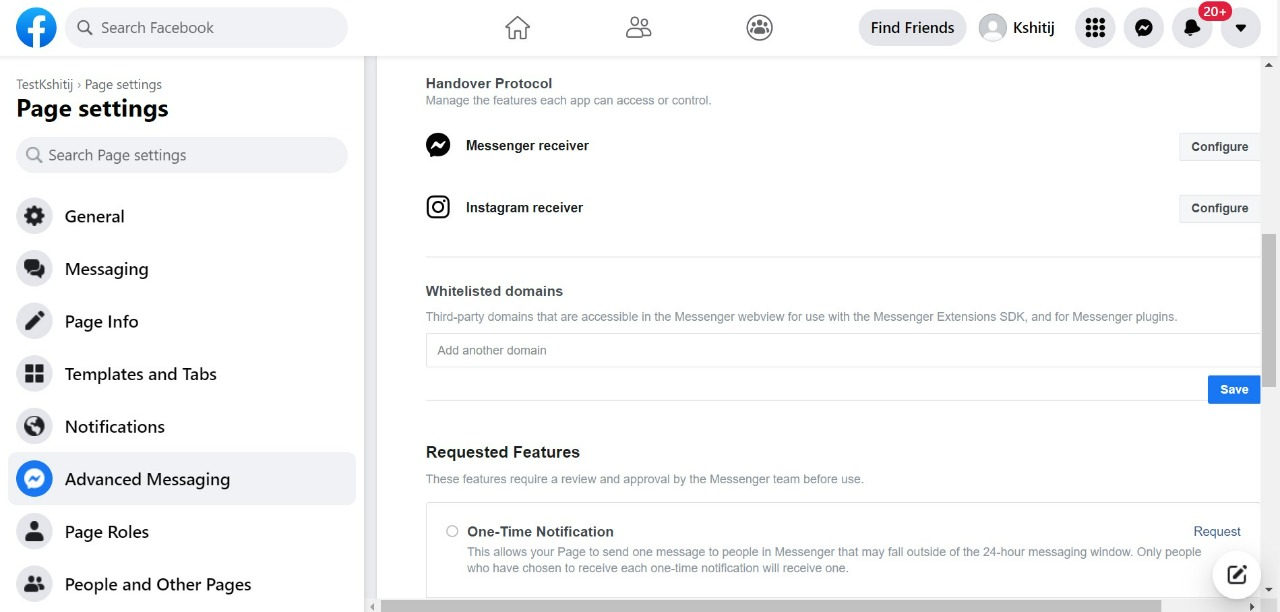Open Messaging settings
1280x612 pixels.
(182, 269)
